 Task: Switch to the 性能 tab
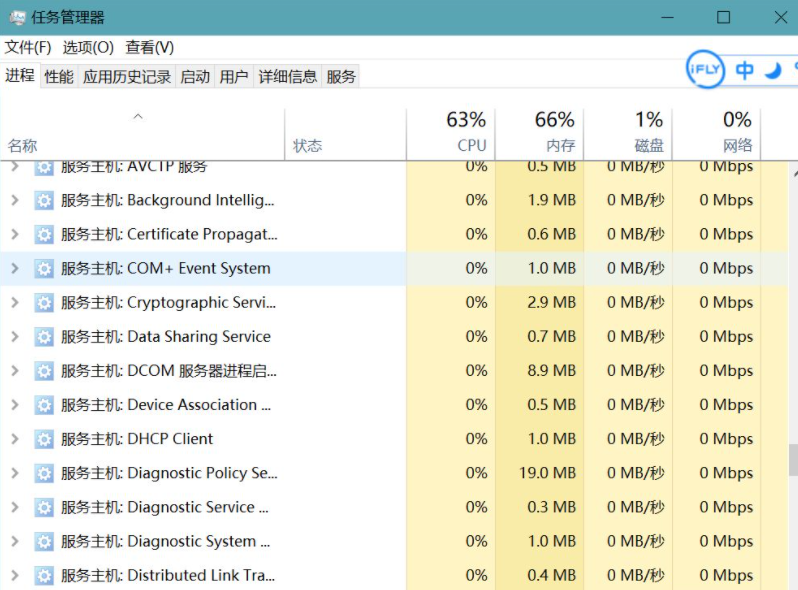[x=59, y=76]
